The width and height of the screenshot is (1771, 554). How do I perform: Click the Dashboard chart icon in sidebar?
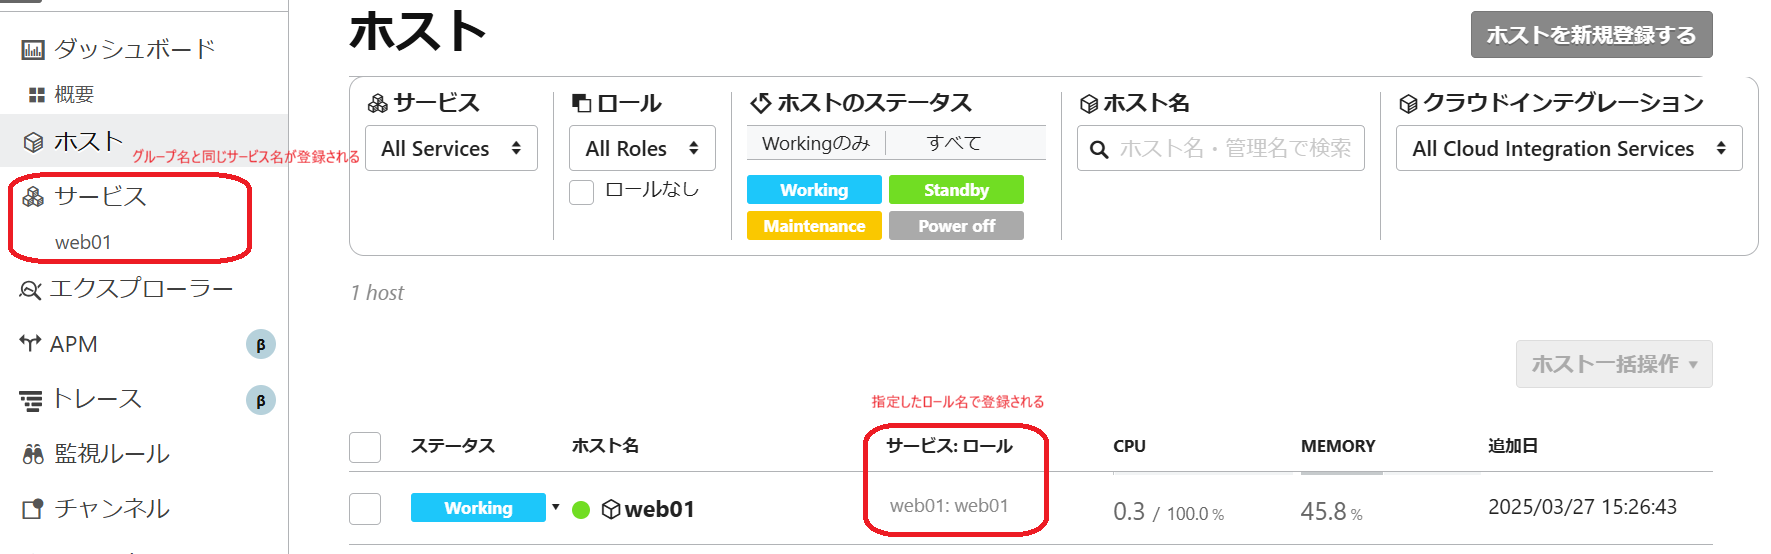coord(33,50)
